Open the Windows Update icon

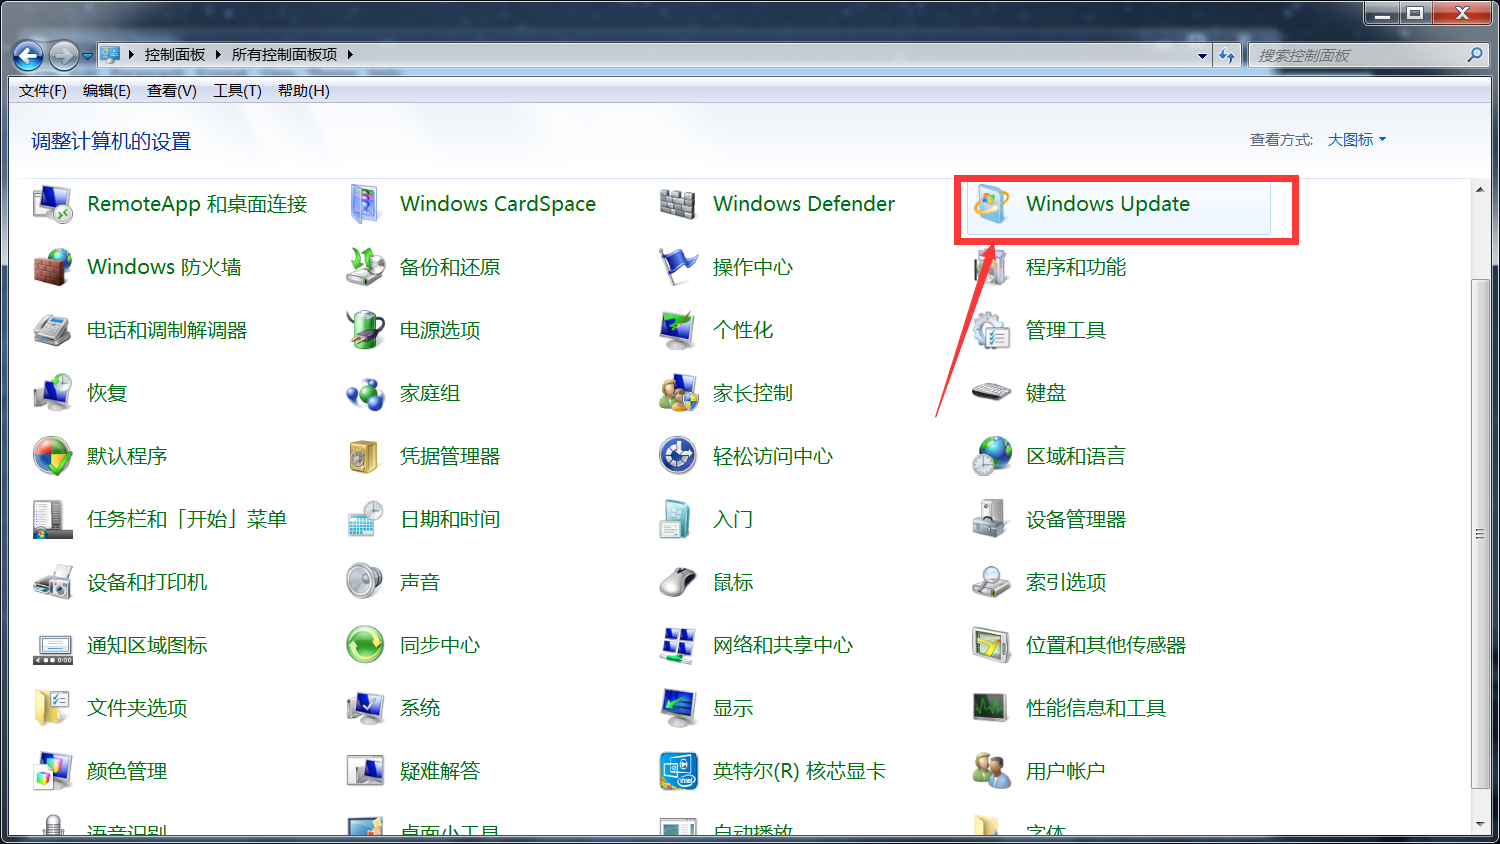(991, 204)
